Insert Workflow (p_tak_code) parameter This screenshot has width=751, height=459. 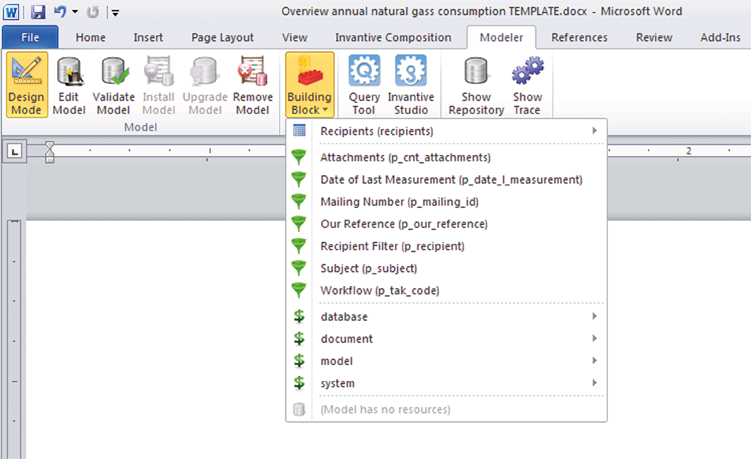pyautogui.click(x=446, y=290)
